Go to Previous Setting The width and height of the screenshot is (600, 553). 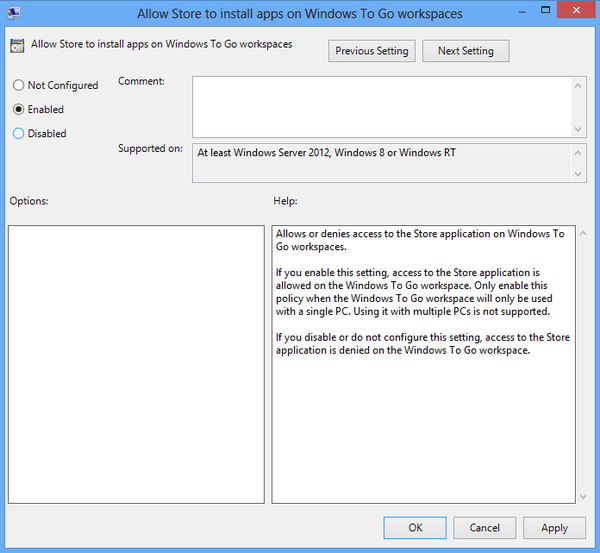point(372,51)
